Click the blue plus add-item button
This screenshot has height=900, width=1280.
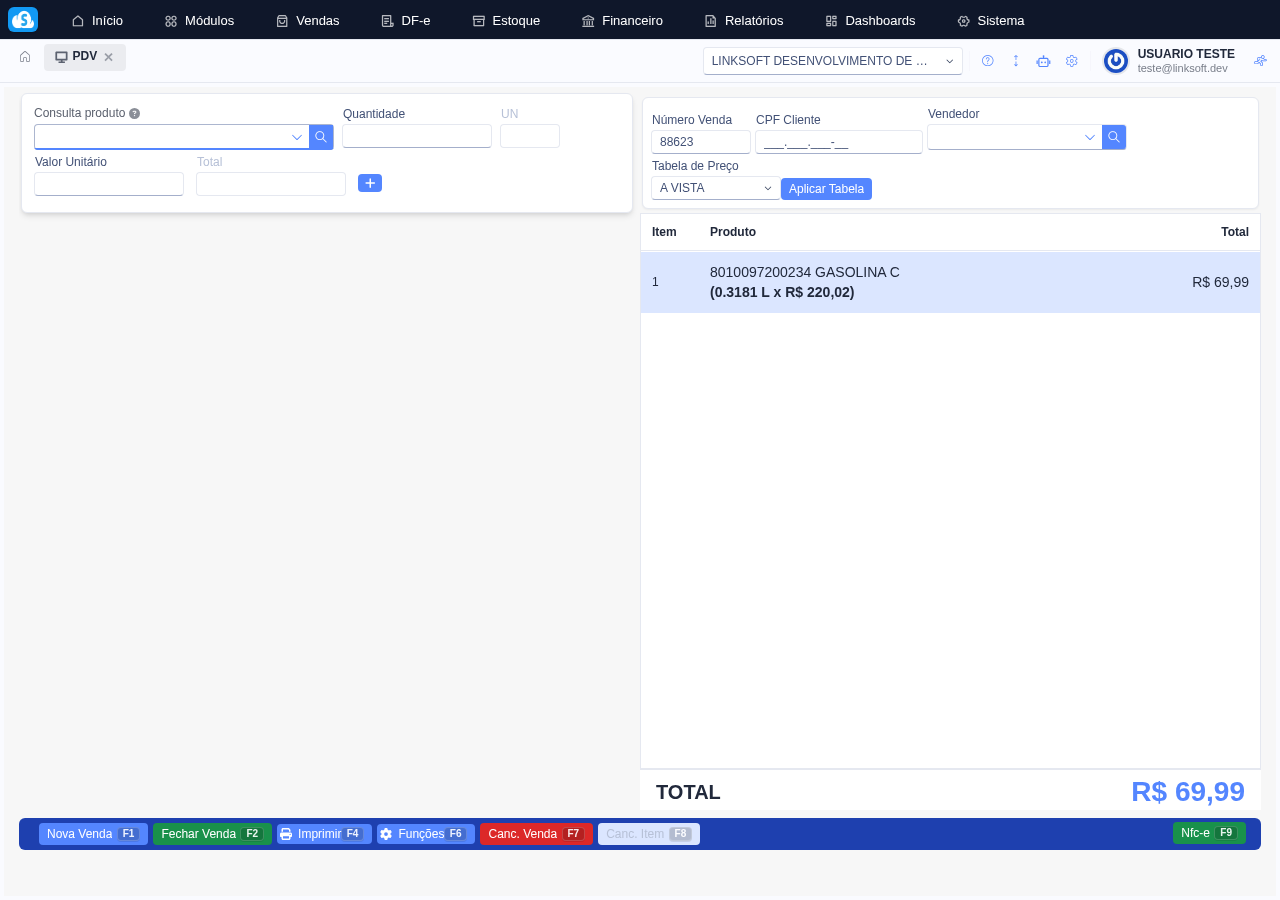pyautogui.click(x=370, y=183)
